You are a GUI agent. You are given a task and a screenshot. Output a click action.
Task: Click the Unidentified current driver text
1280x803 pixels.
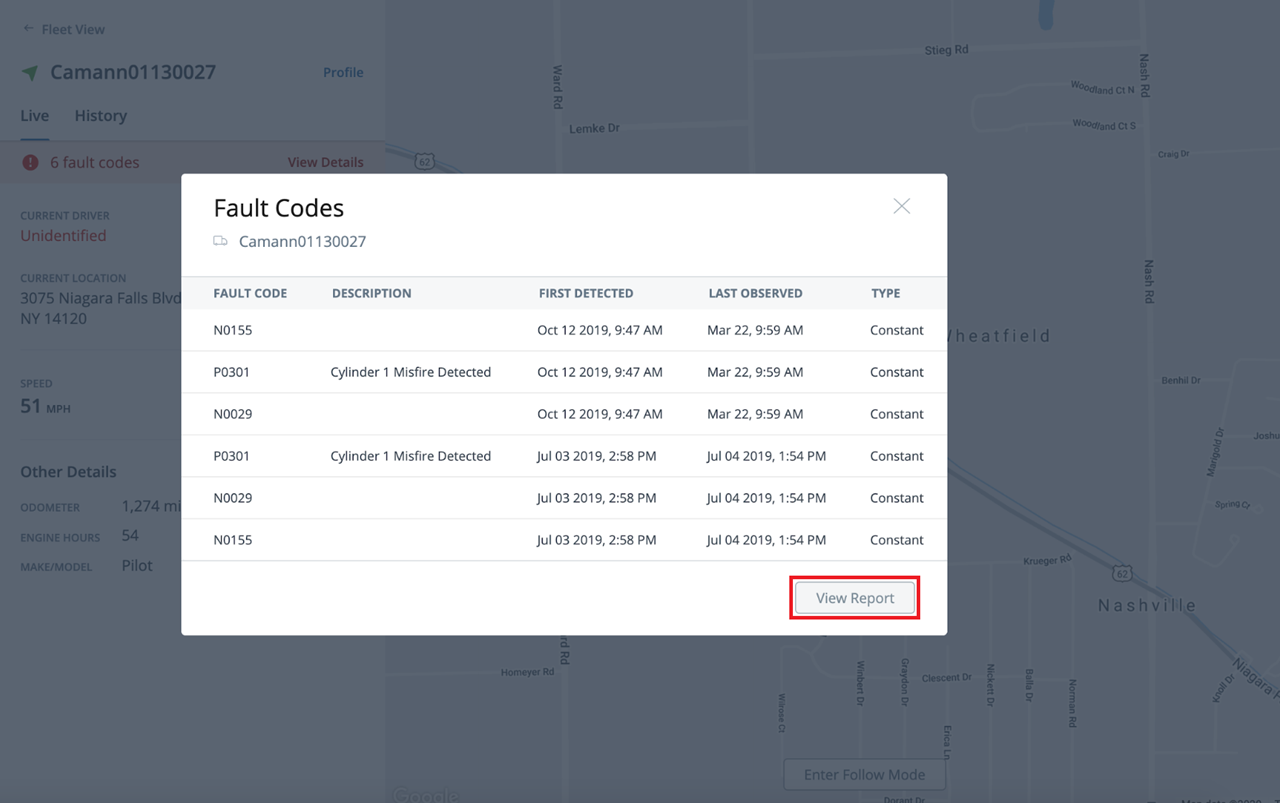(63, 236)
